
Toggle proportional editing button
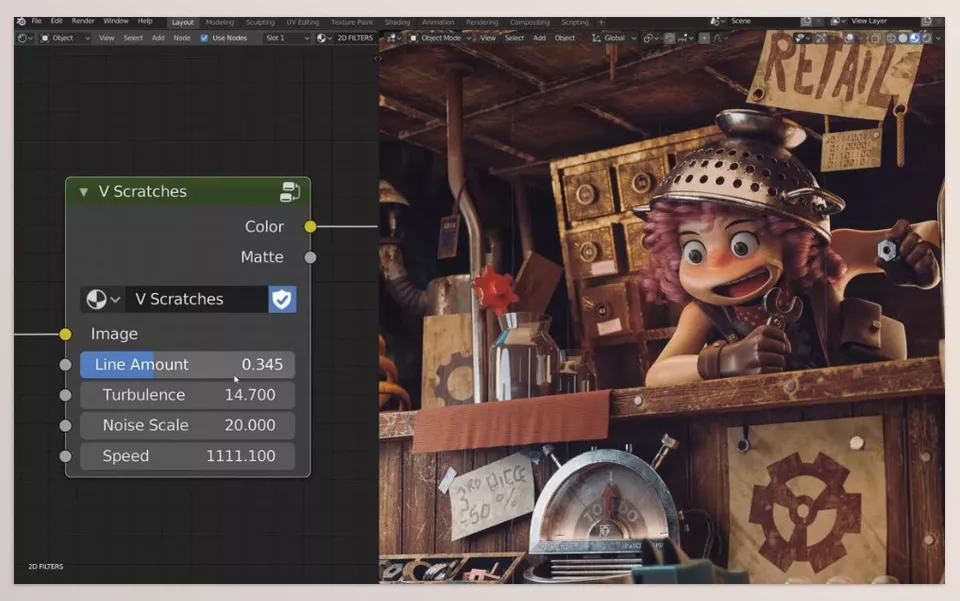704,38
